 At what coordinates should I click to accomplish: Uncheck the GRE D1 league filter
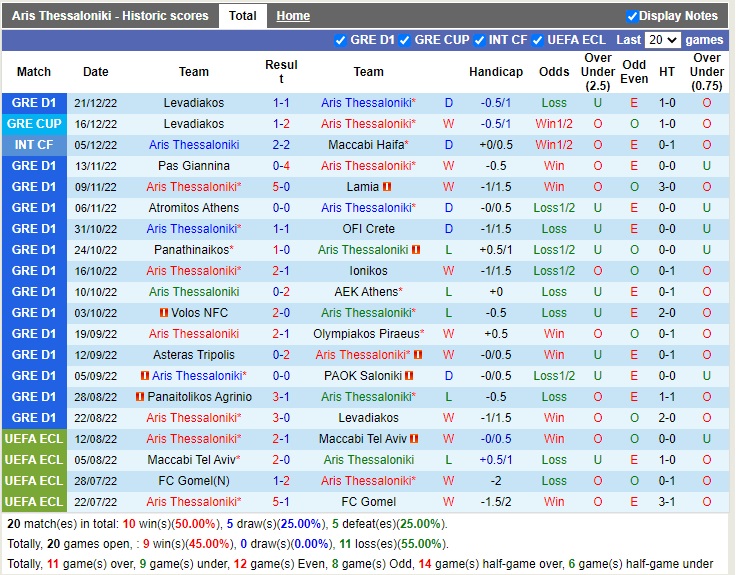click(x=340, y=41)
